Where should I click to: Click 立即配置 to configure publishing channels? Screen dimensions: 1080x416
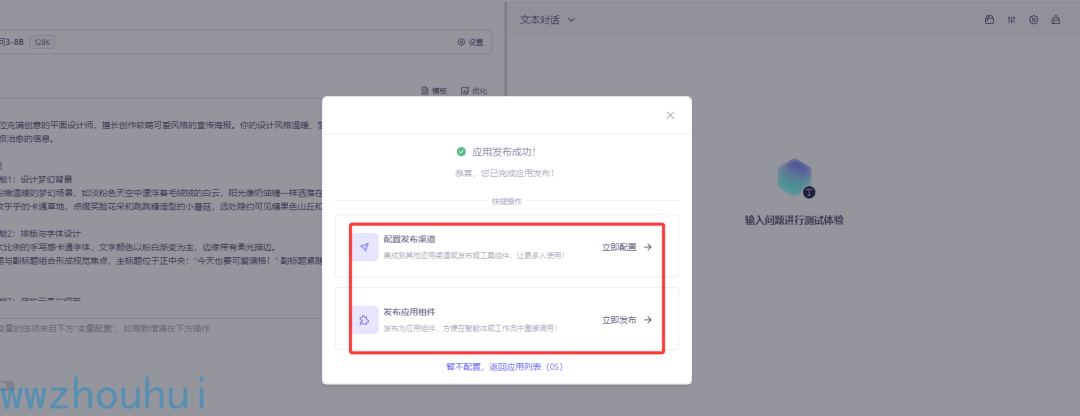tap(627, 247)
